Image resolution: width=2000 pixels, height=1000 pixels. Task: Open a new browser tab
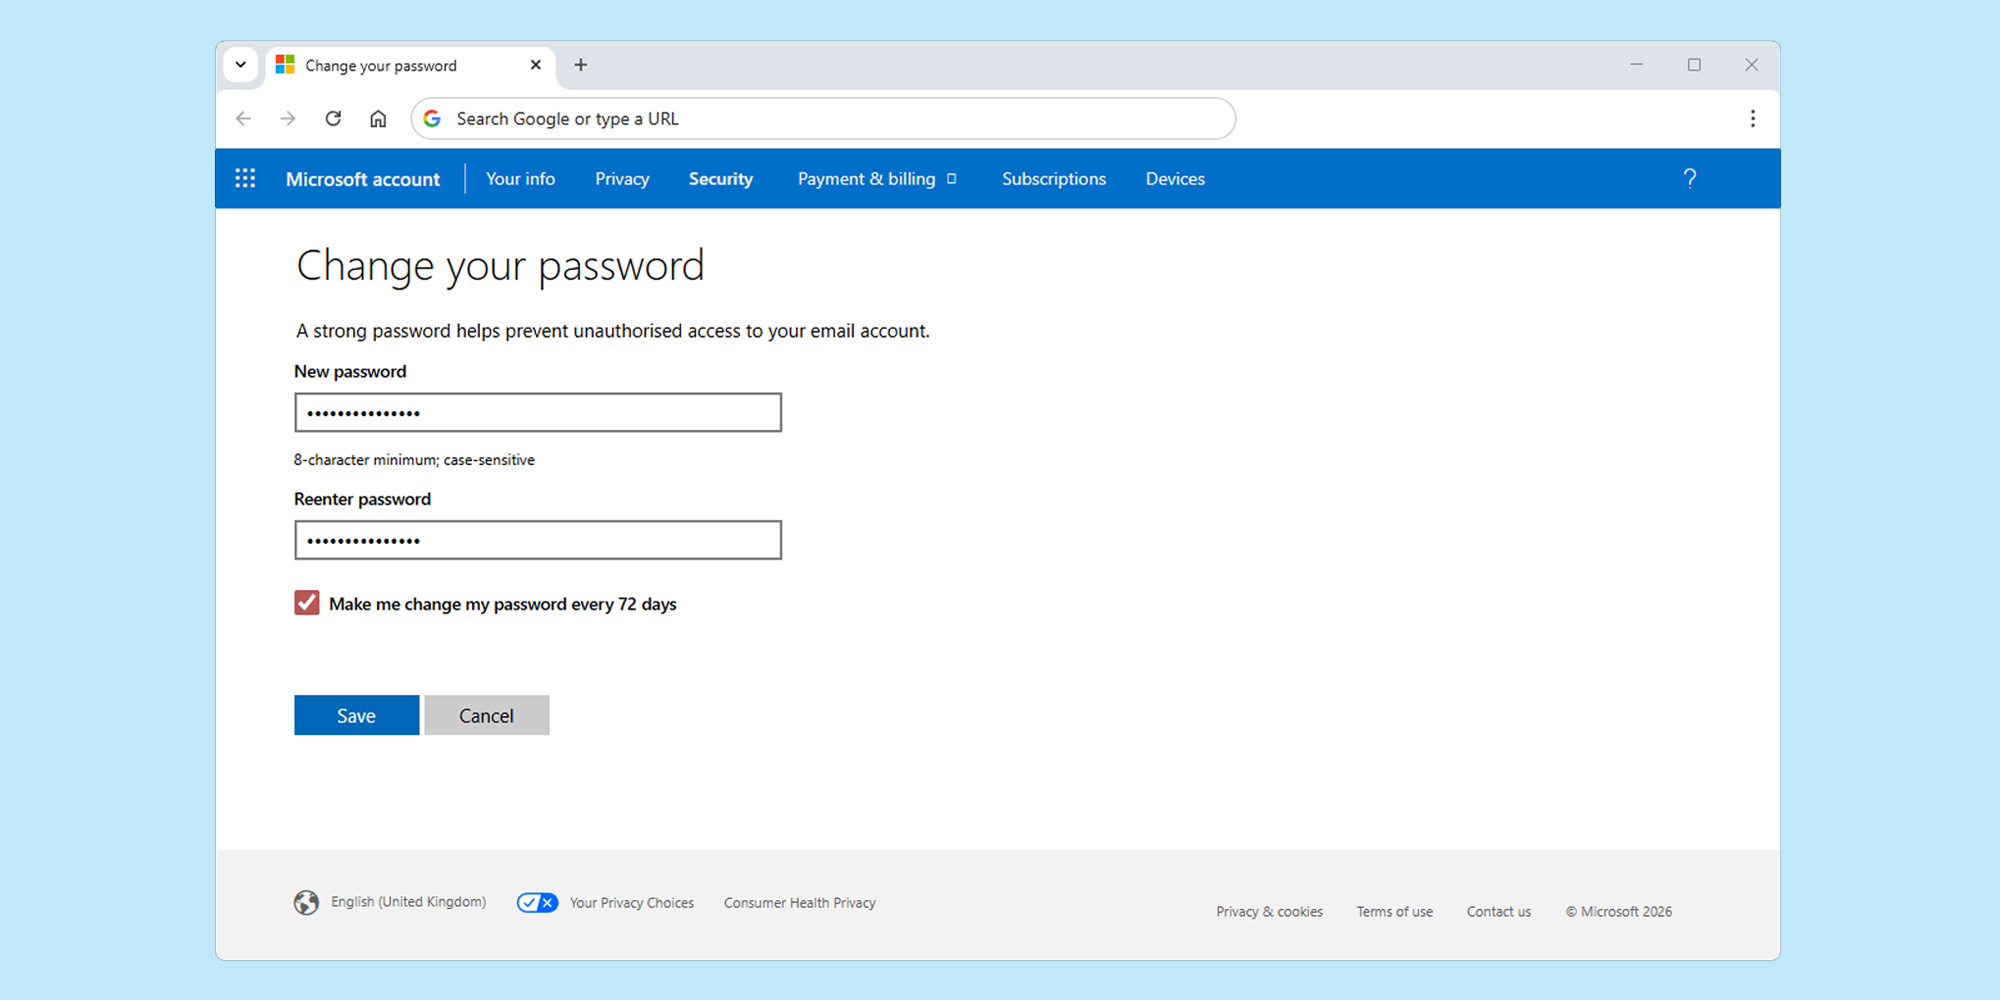pos(581,64)
